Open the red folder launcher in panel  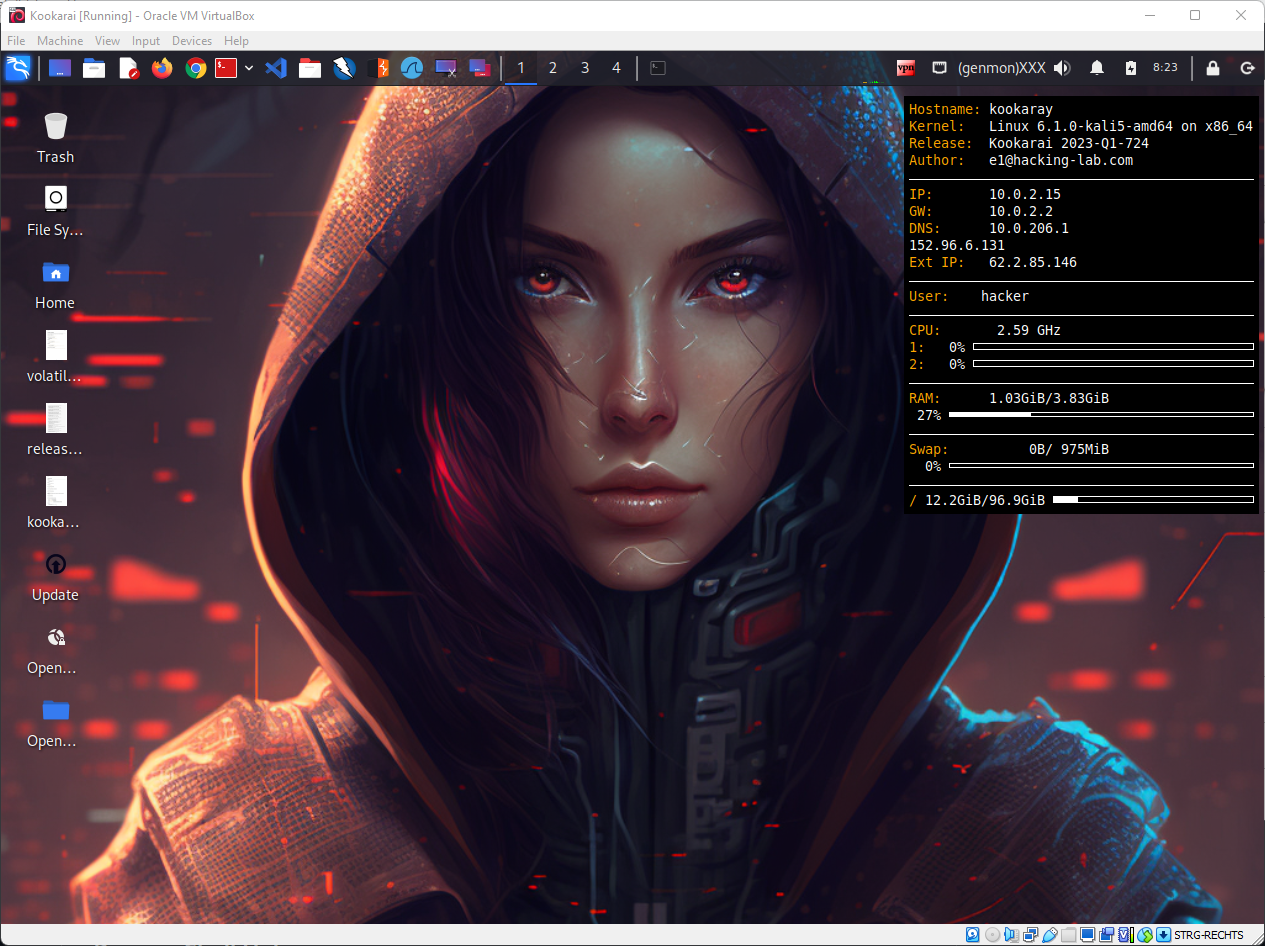(x=310, y=68)
